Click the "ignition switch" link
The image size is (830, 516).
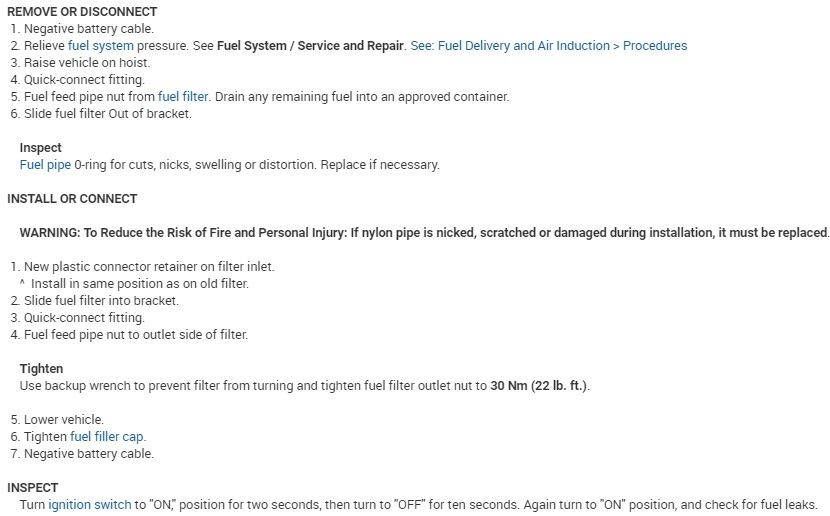(x=90, y=505)
